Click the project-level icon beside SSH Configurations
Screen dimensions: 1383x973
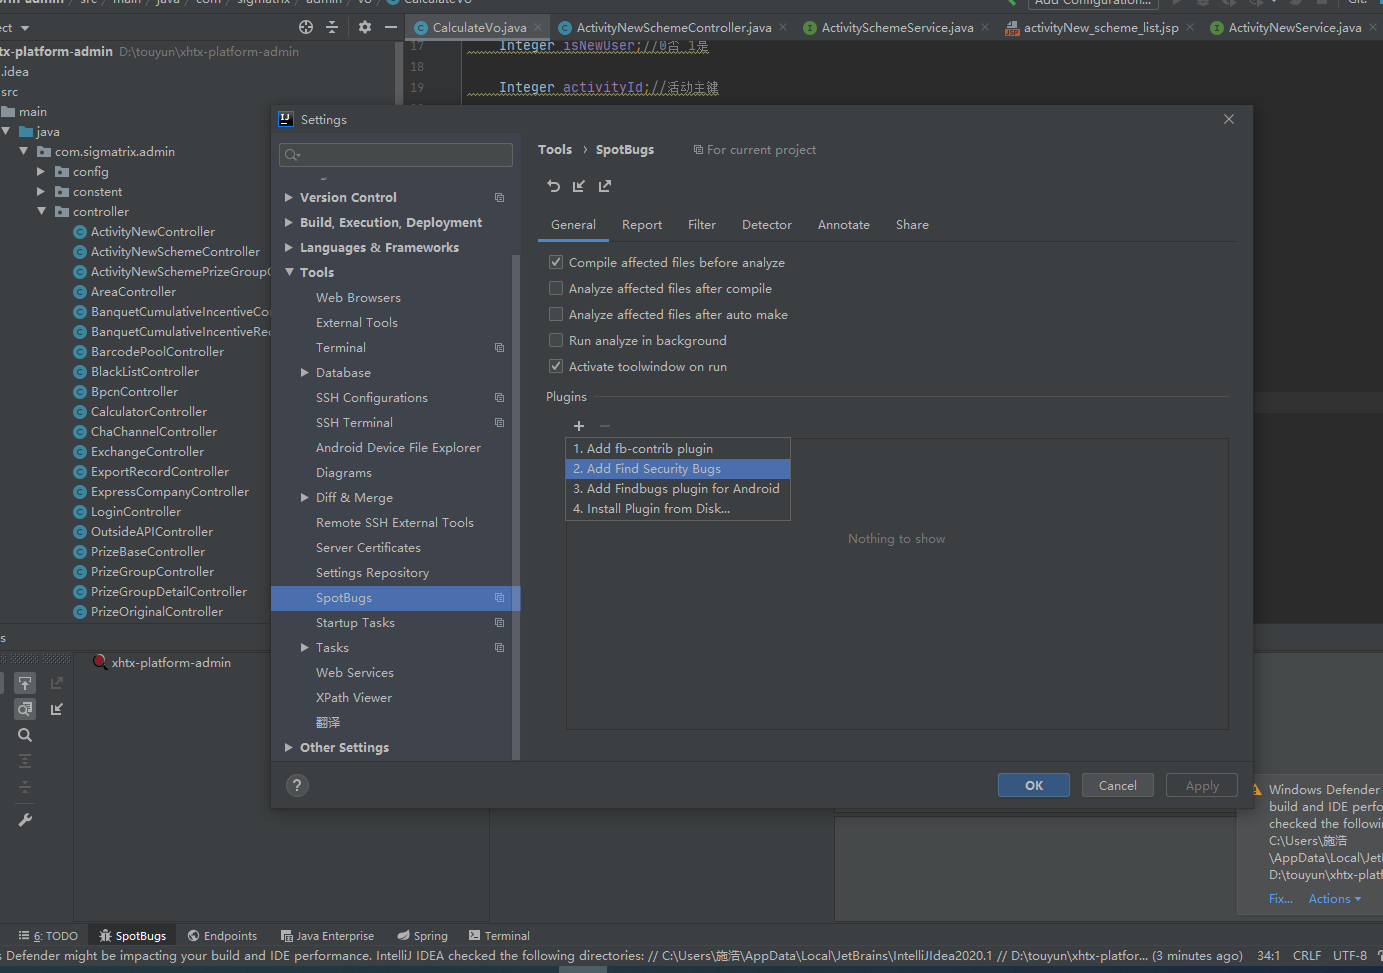click(x=499, y=398)
